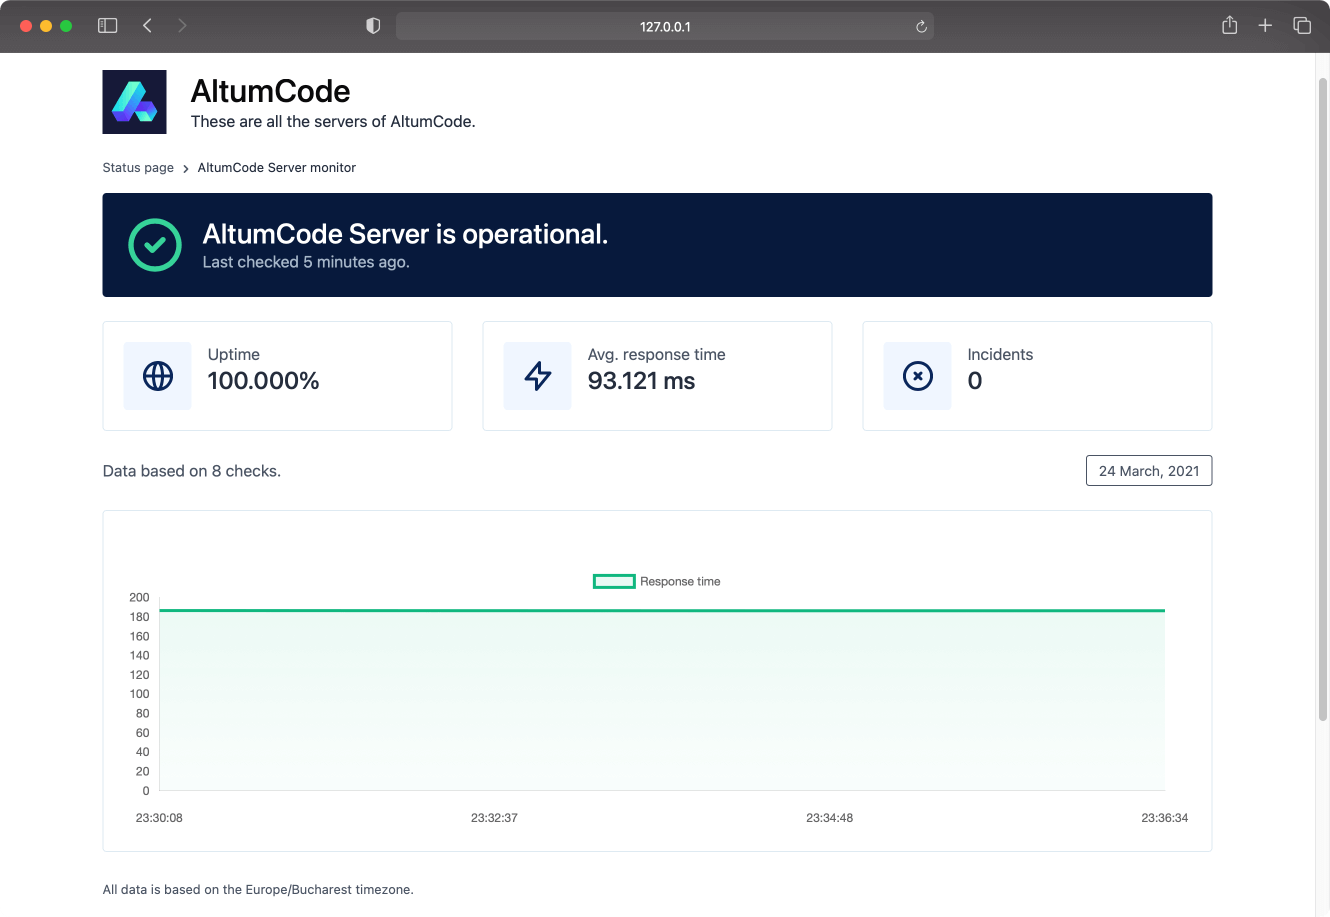Go back with the browser arrow
Screen dimensions: 1330x917
click(x=147, y=26)
